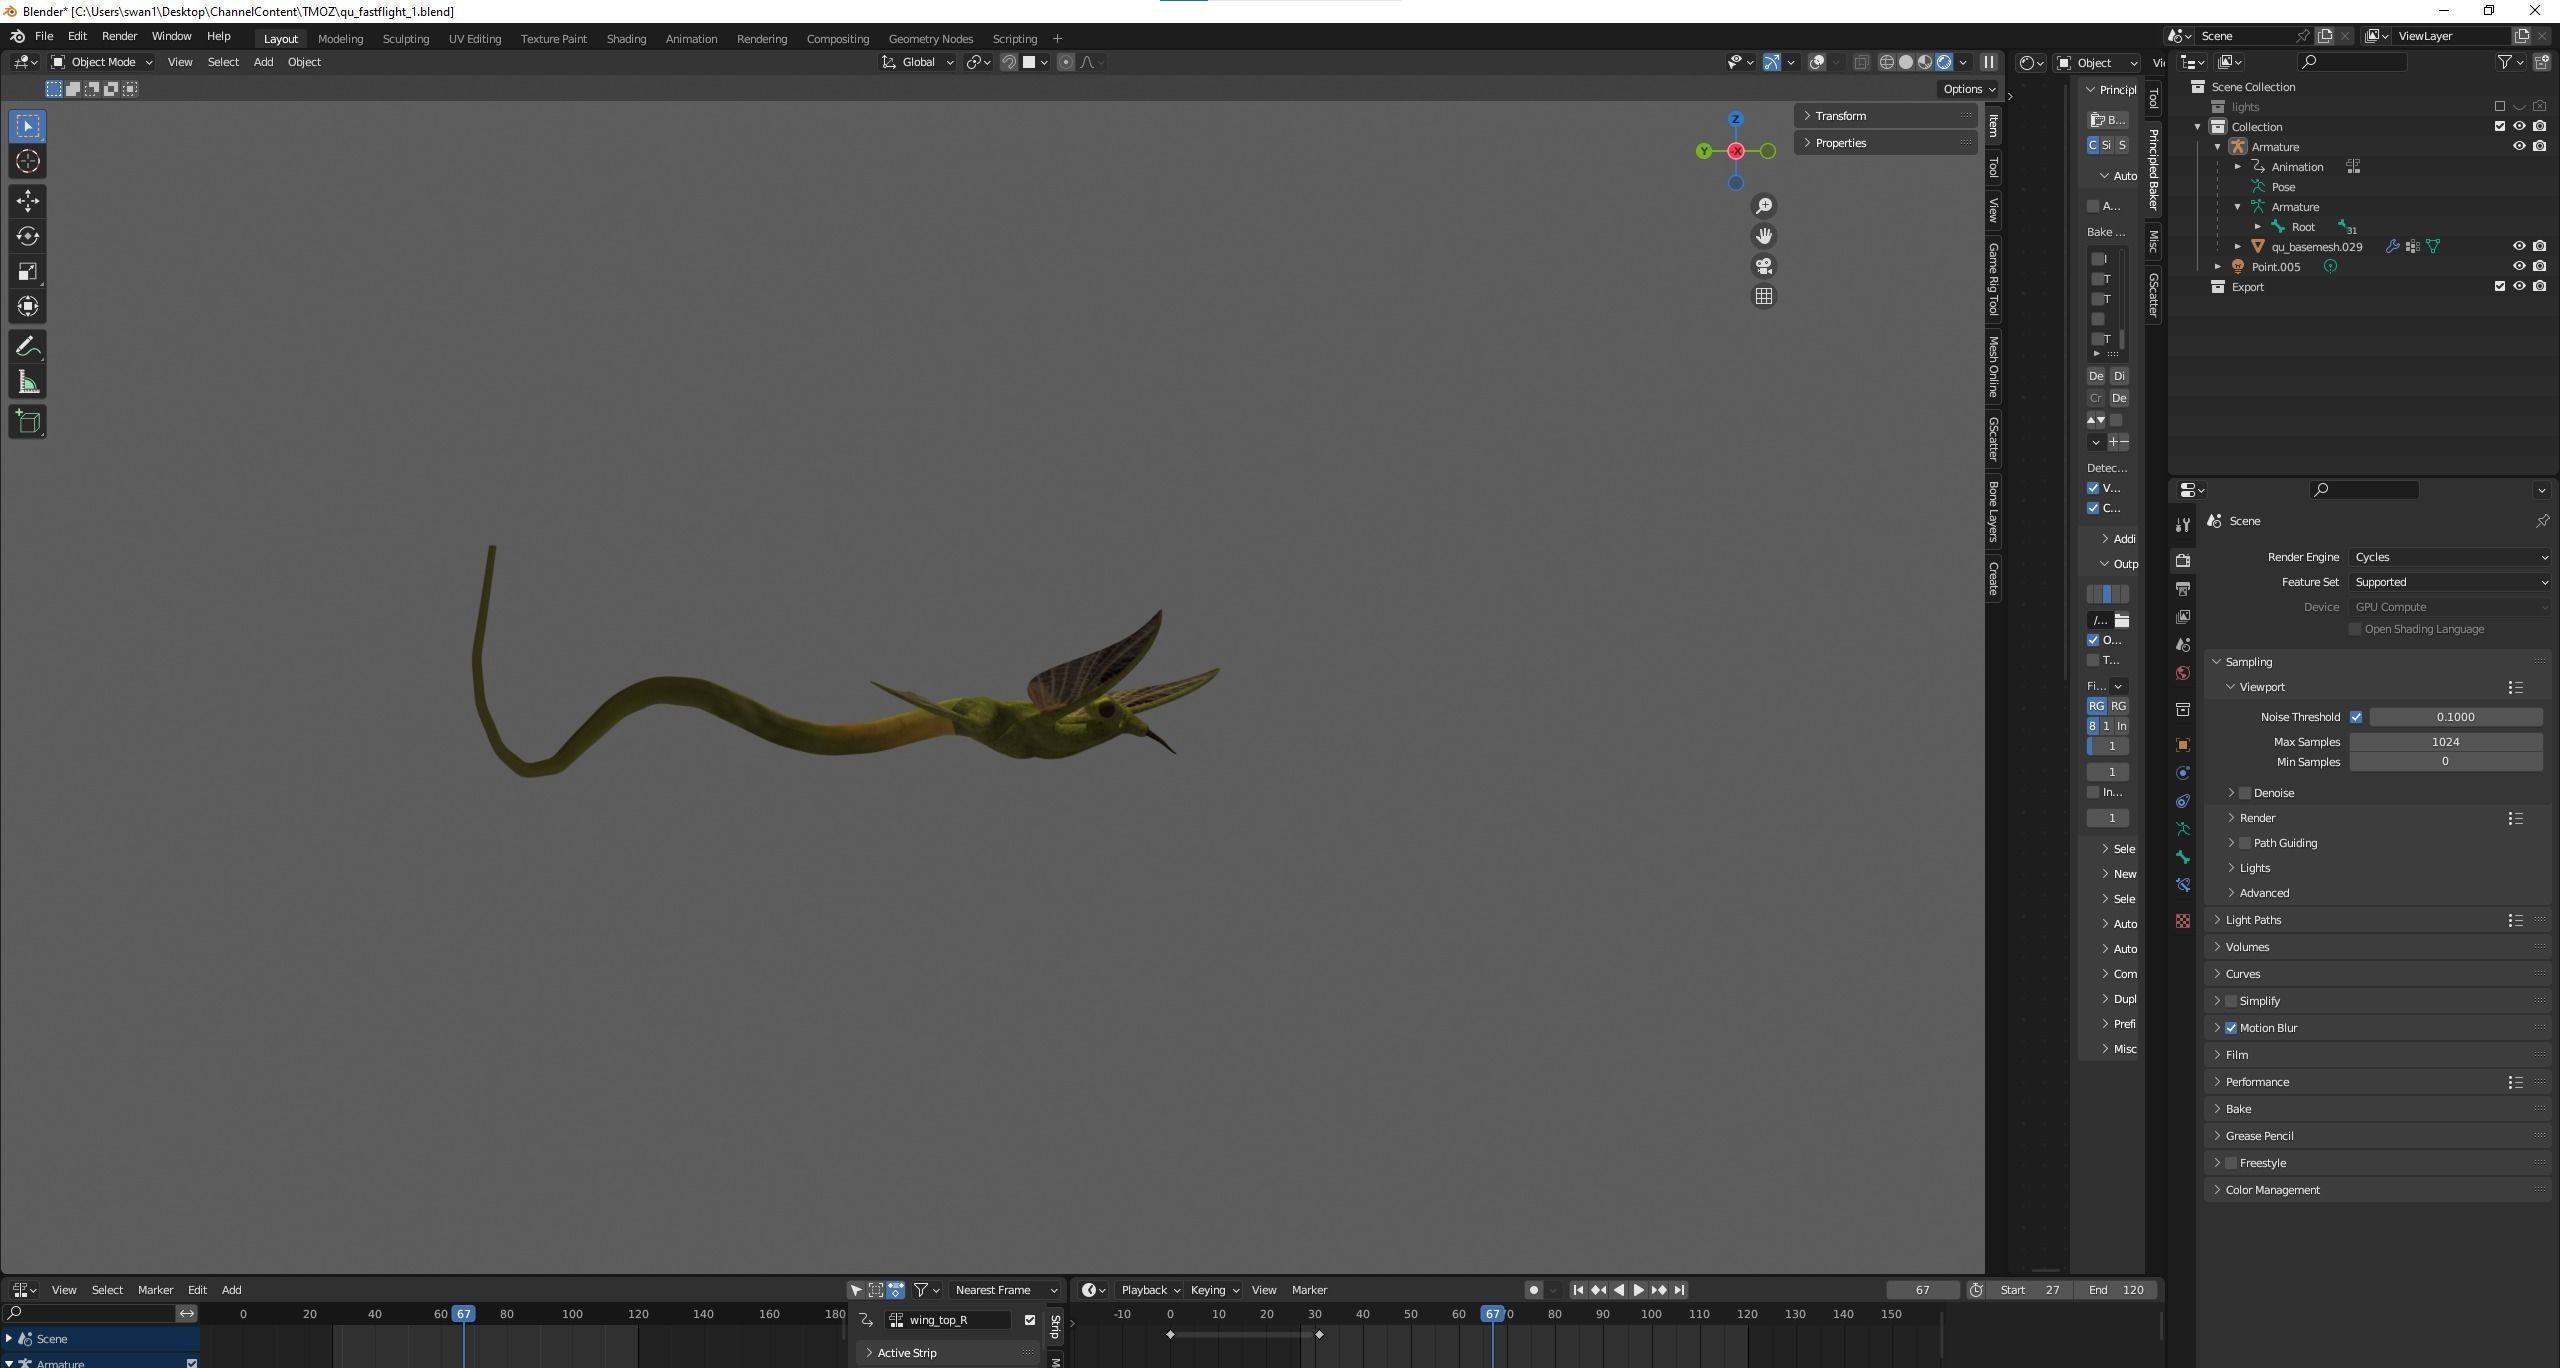Disable render for Armature object
Image resolution: width=2560 pixels, height=1368 pixels.
(2539, 147)
